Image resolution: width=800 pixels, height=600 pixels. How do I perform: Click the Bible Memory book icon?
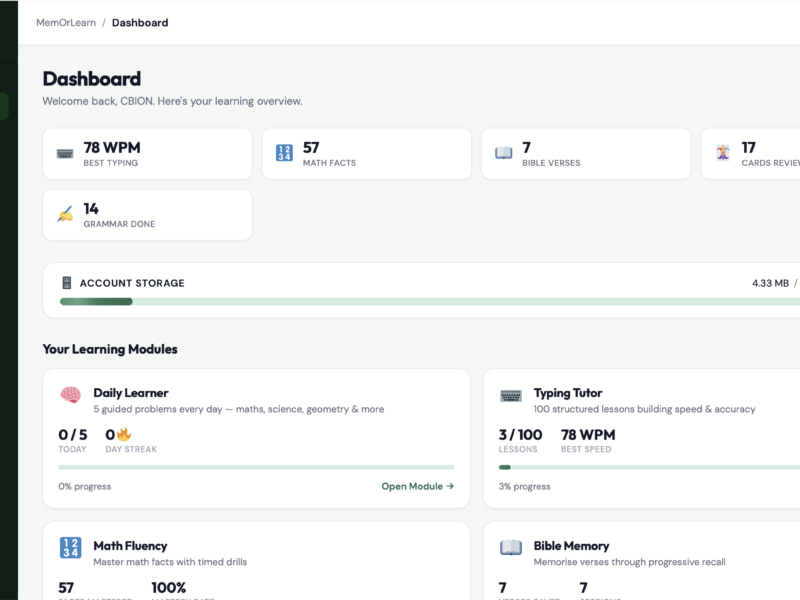tap(511, 547)
